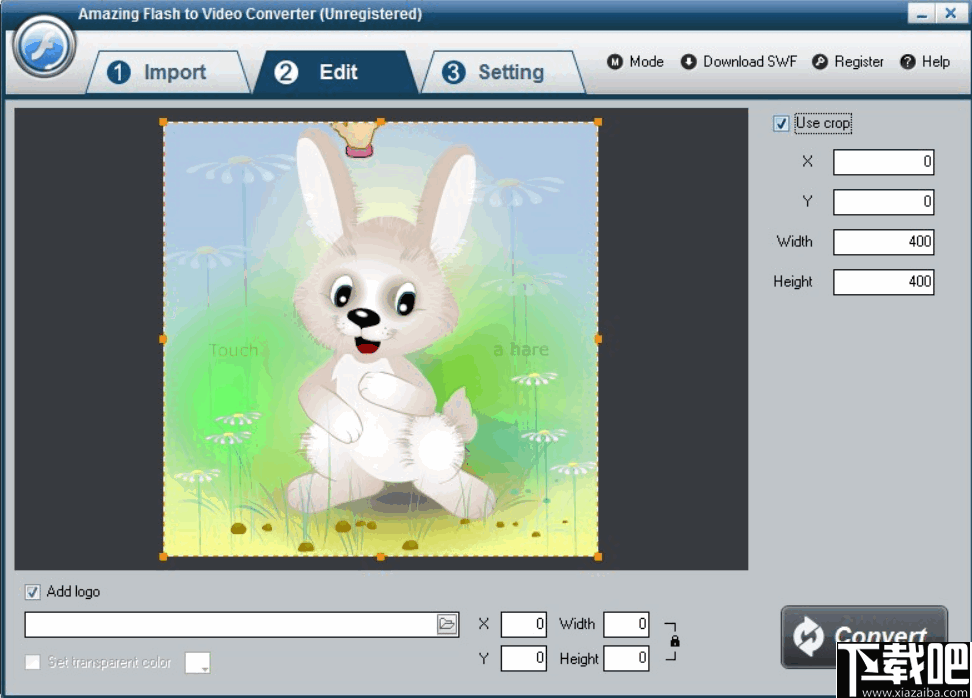Click the lock aspect ratio icon
Screen dimensions: 972x698
676,641
